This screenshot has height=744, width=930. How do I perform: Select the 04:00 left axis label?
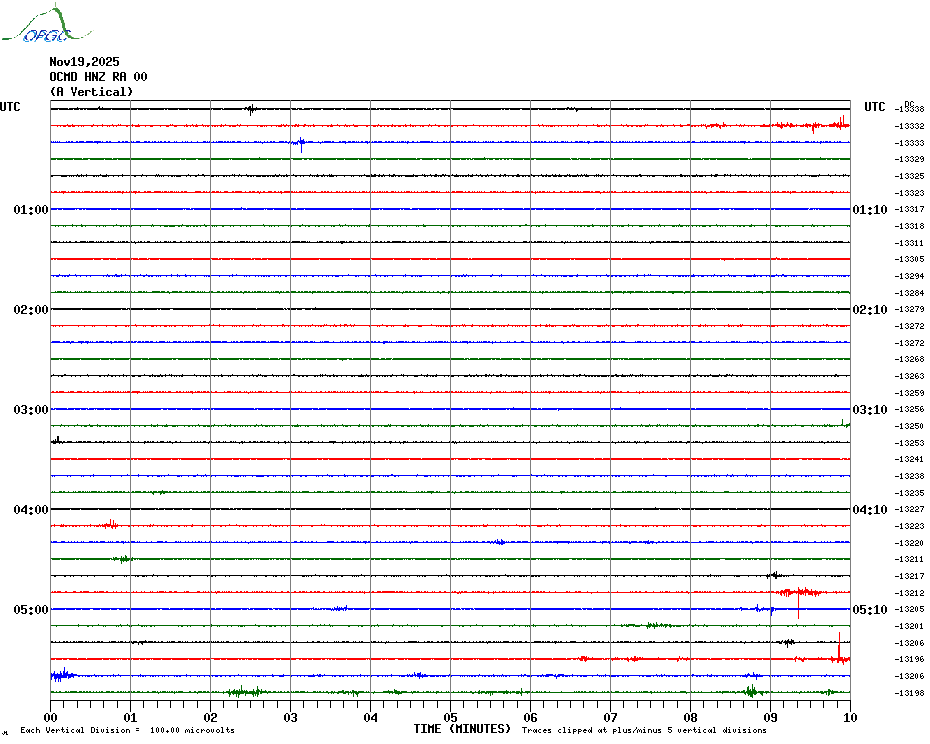31,510
